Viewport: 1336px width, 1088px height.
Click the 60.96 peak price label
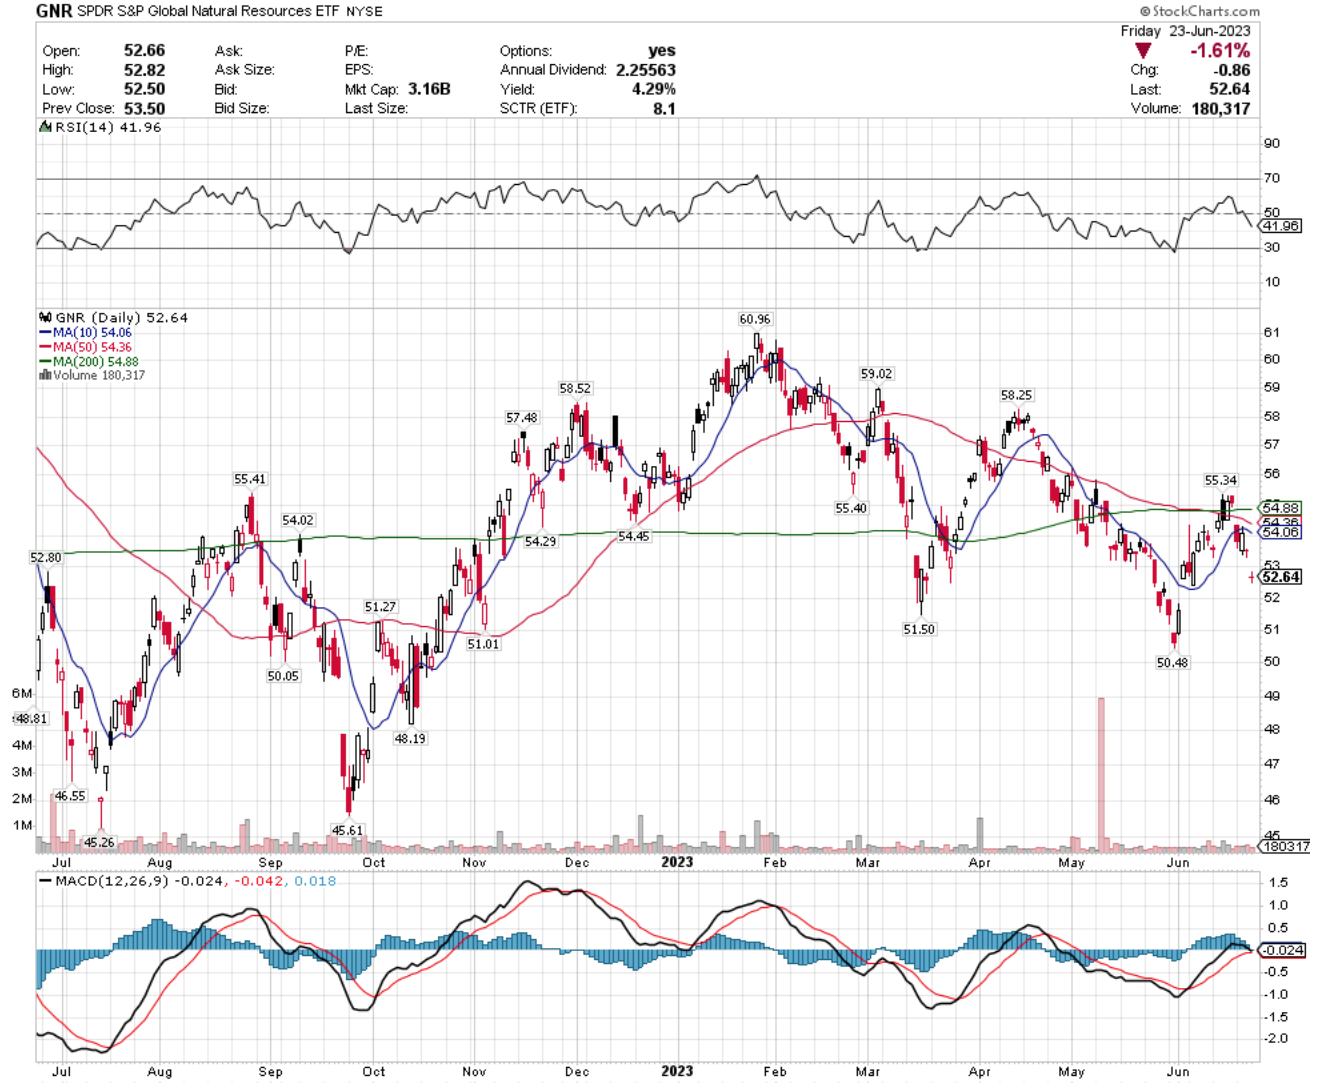(x=755, y=319)
